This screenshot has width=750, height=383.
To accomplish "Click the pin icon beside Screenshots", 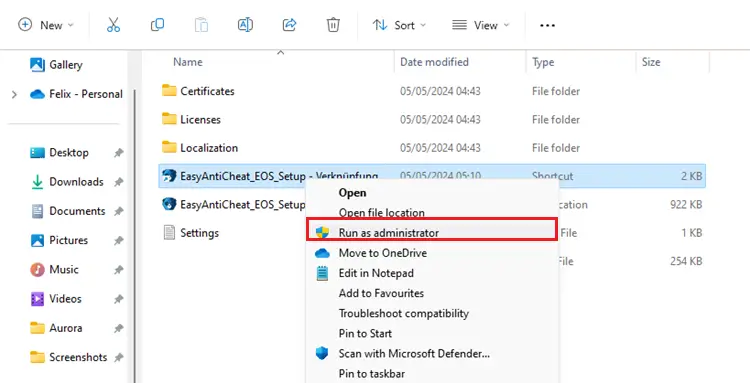I will pyautogui.click(x=118, y=358).
